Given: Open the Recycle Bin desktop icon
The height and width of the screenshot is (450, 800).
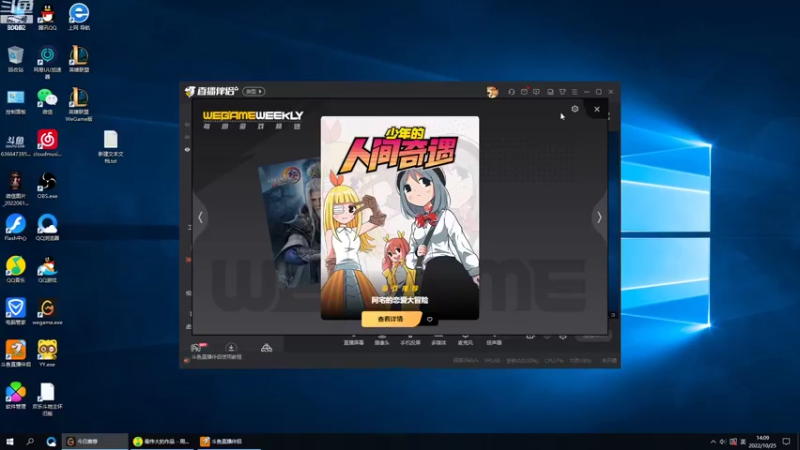Looking at the screenshot, I should tap(16, 59).
